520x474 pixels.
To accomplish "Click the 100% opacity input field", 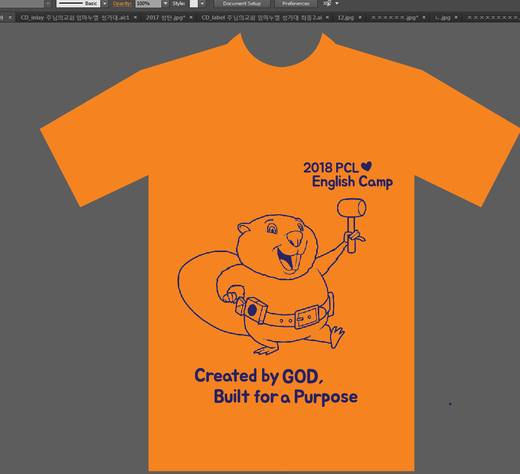I will [148, 4].
